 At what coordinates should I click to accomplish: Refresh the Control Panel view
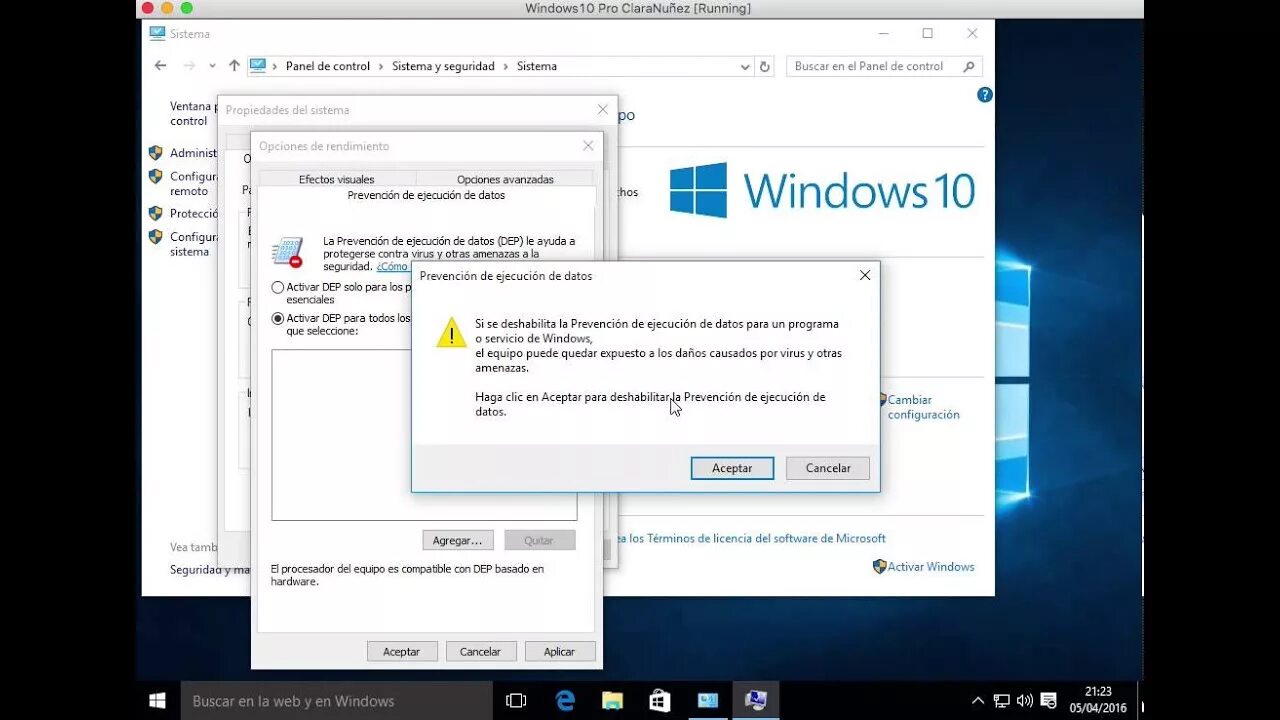764,66
